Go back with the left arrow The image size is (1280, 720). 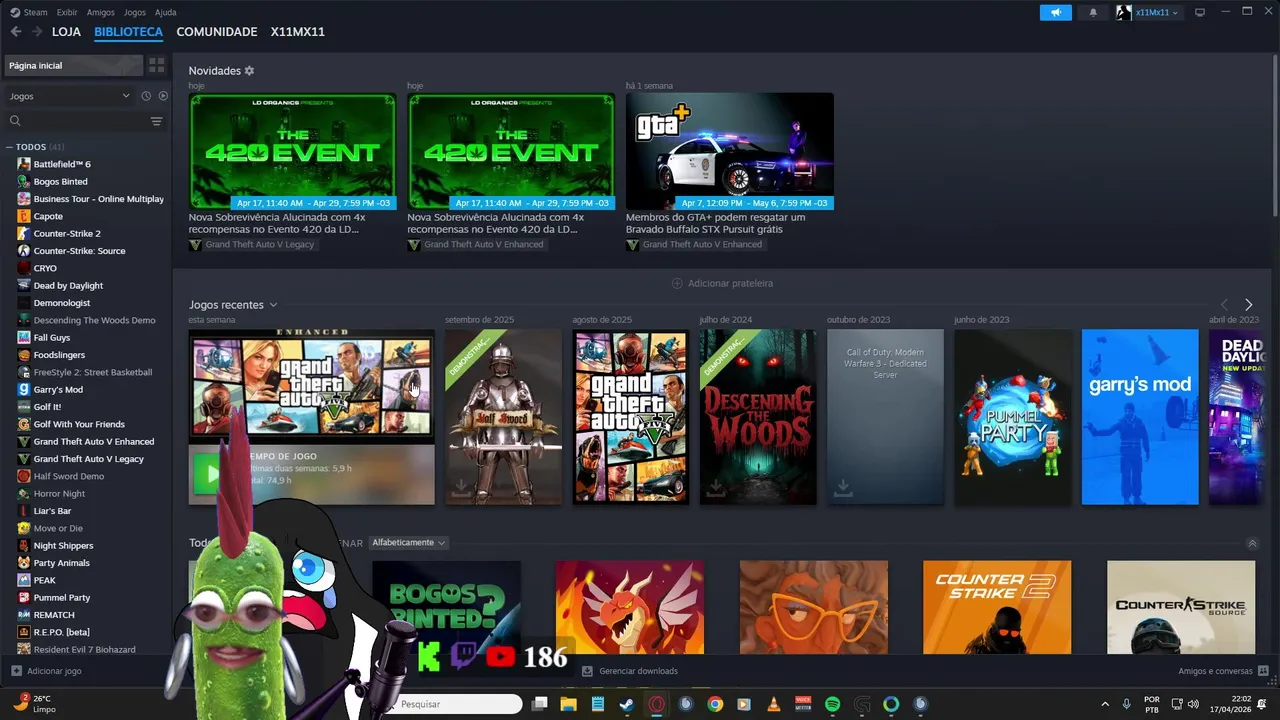15,32
